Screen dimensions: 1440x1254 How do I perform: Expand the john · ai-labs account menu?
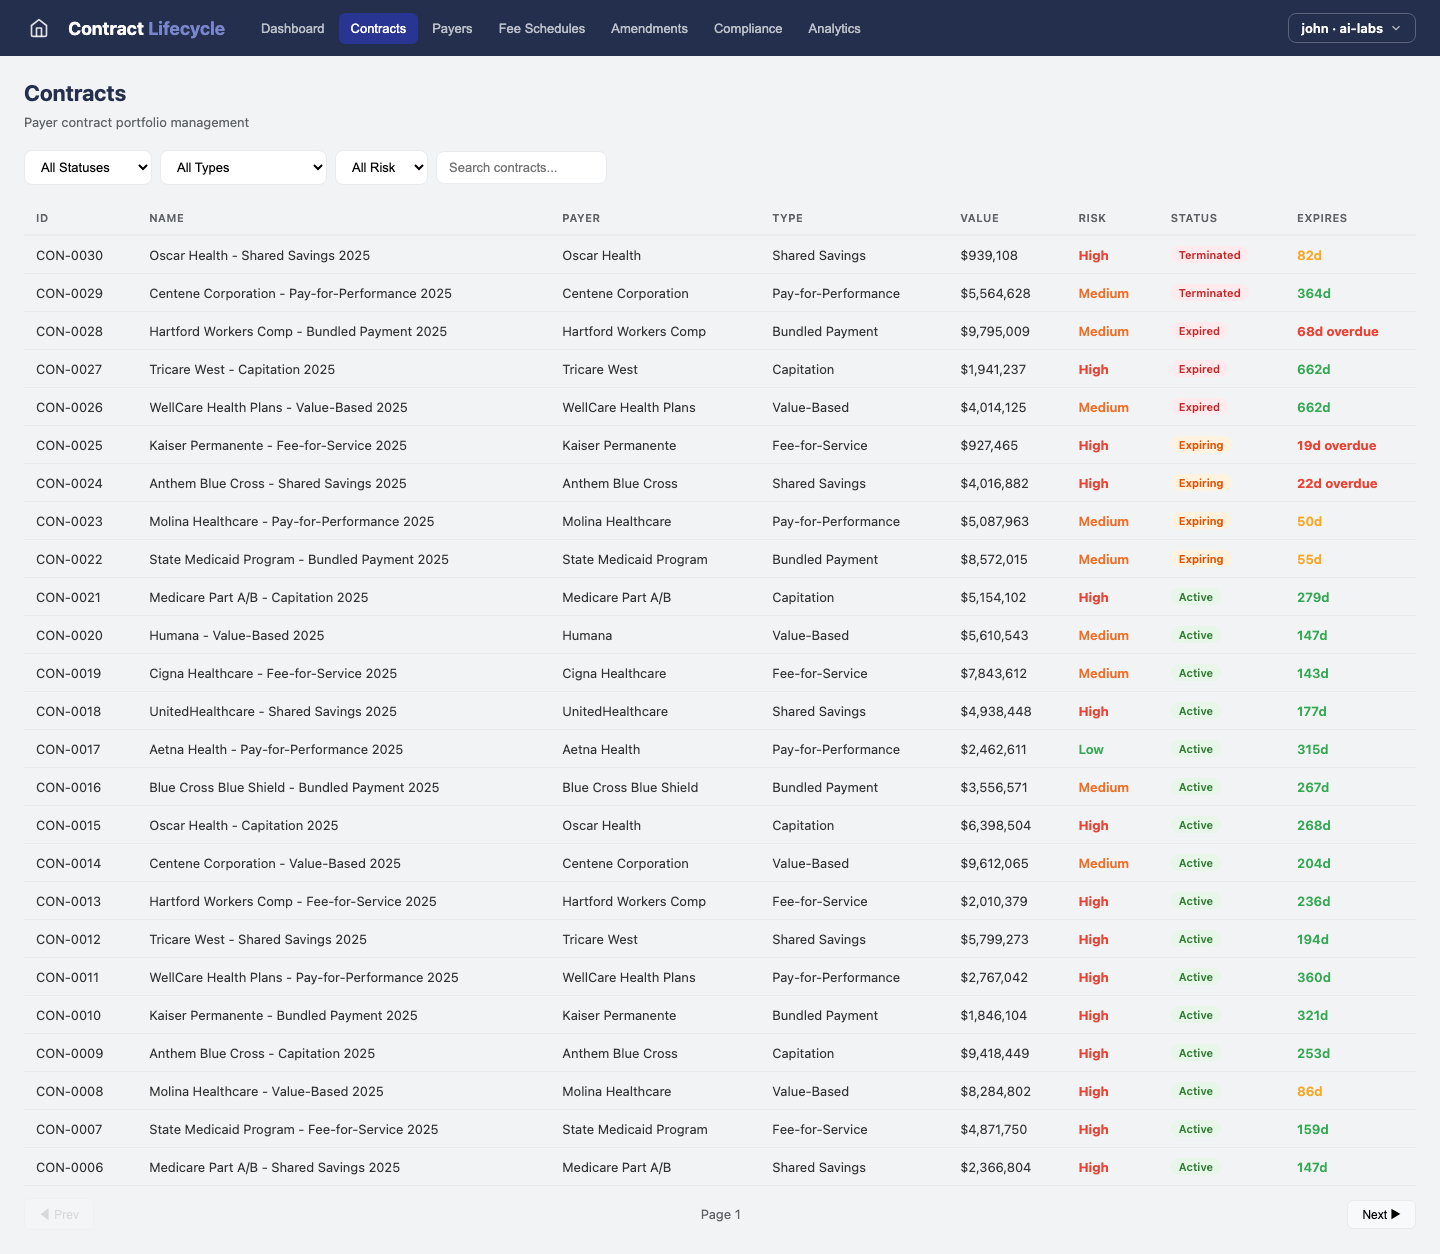[x=1351, y=28]
